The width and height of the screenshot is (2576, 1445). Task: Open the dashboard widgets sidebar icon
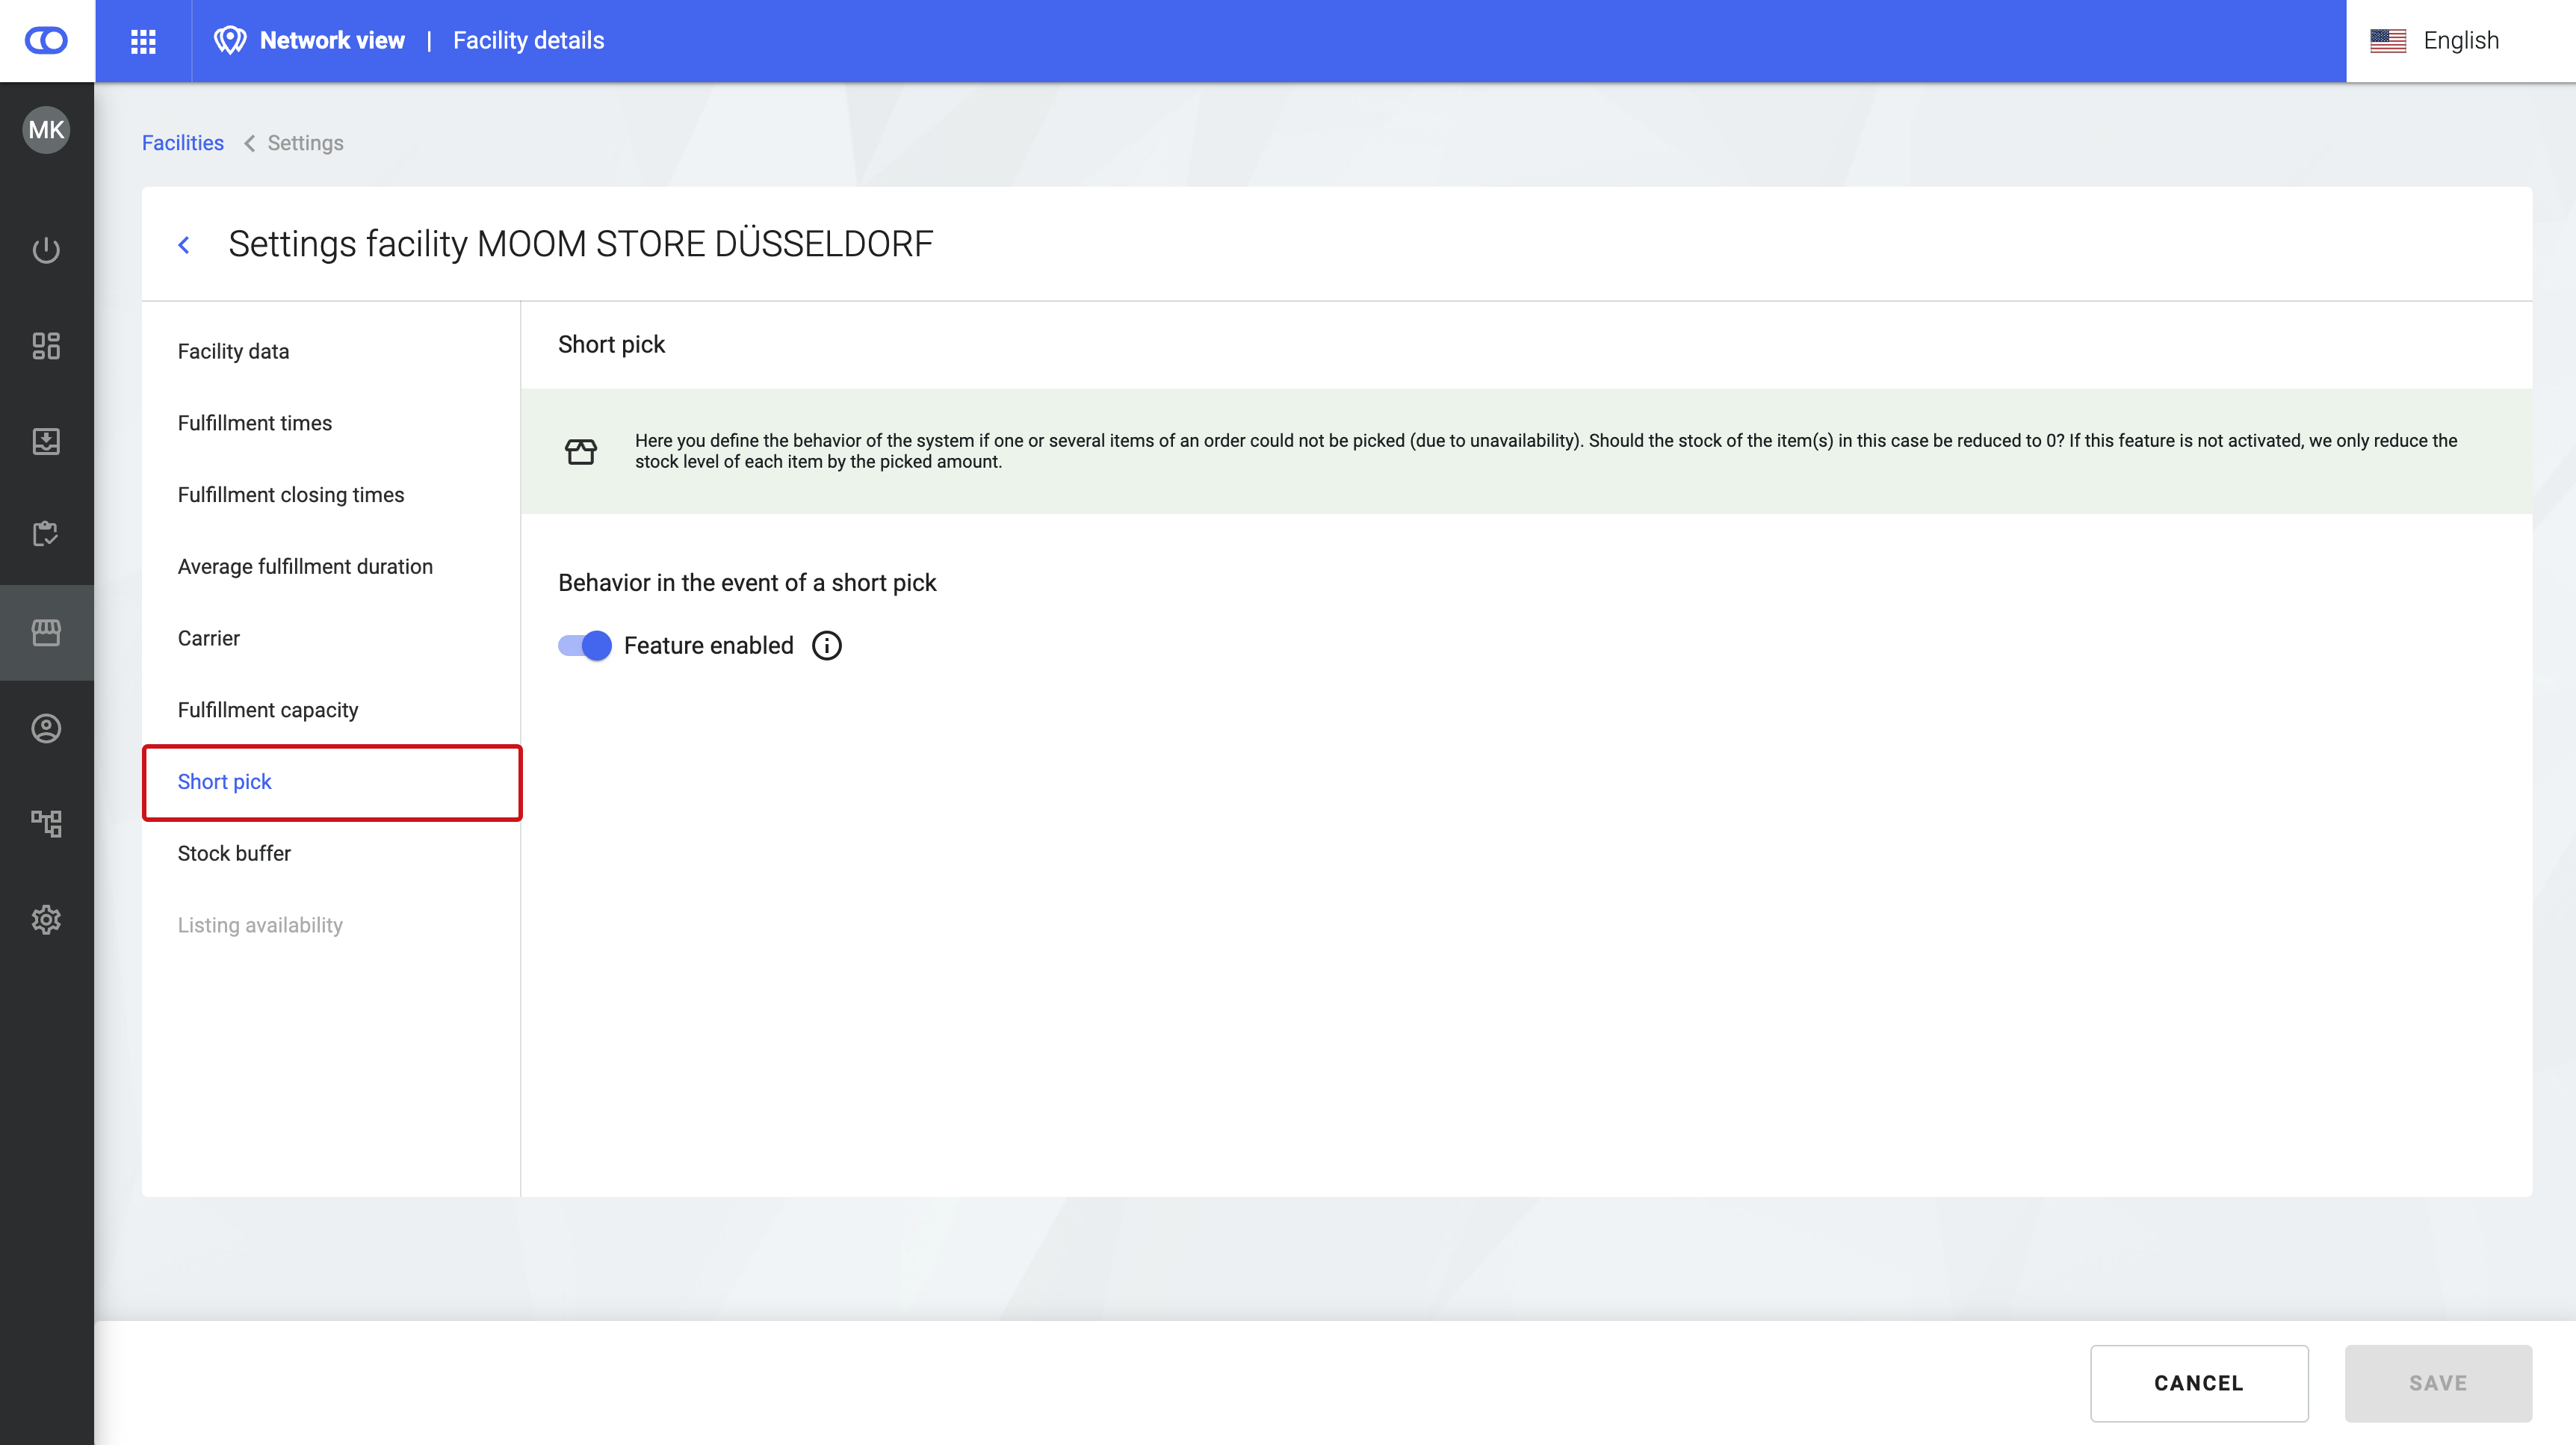pos(46,345)
